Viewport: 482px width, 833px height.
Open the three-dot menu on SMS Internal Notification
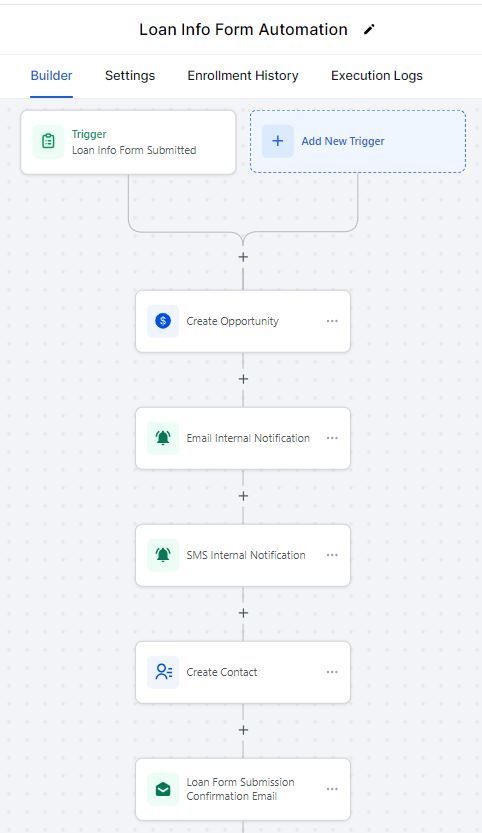point(332,555)
